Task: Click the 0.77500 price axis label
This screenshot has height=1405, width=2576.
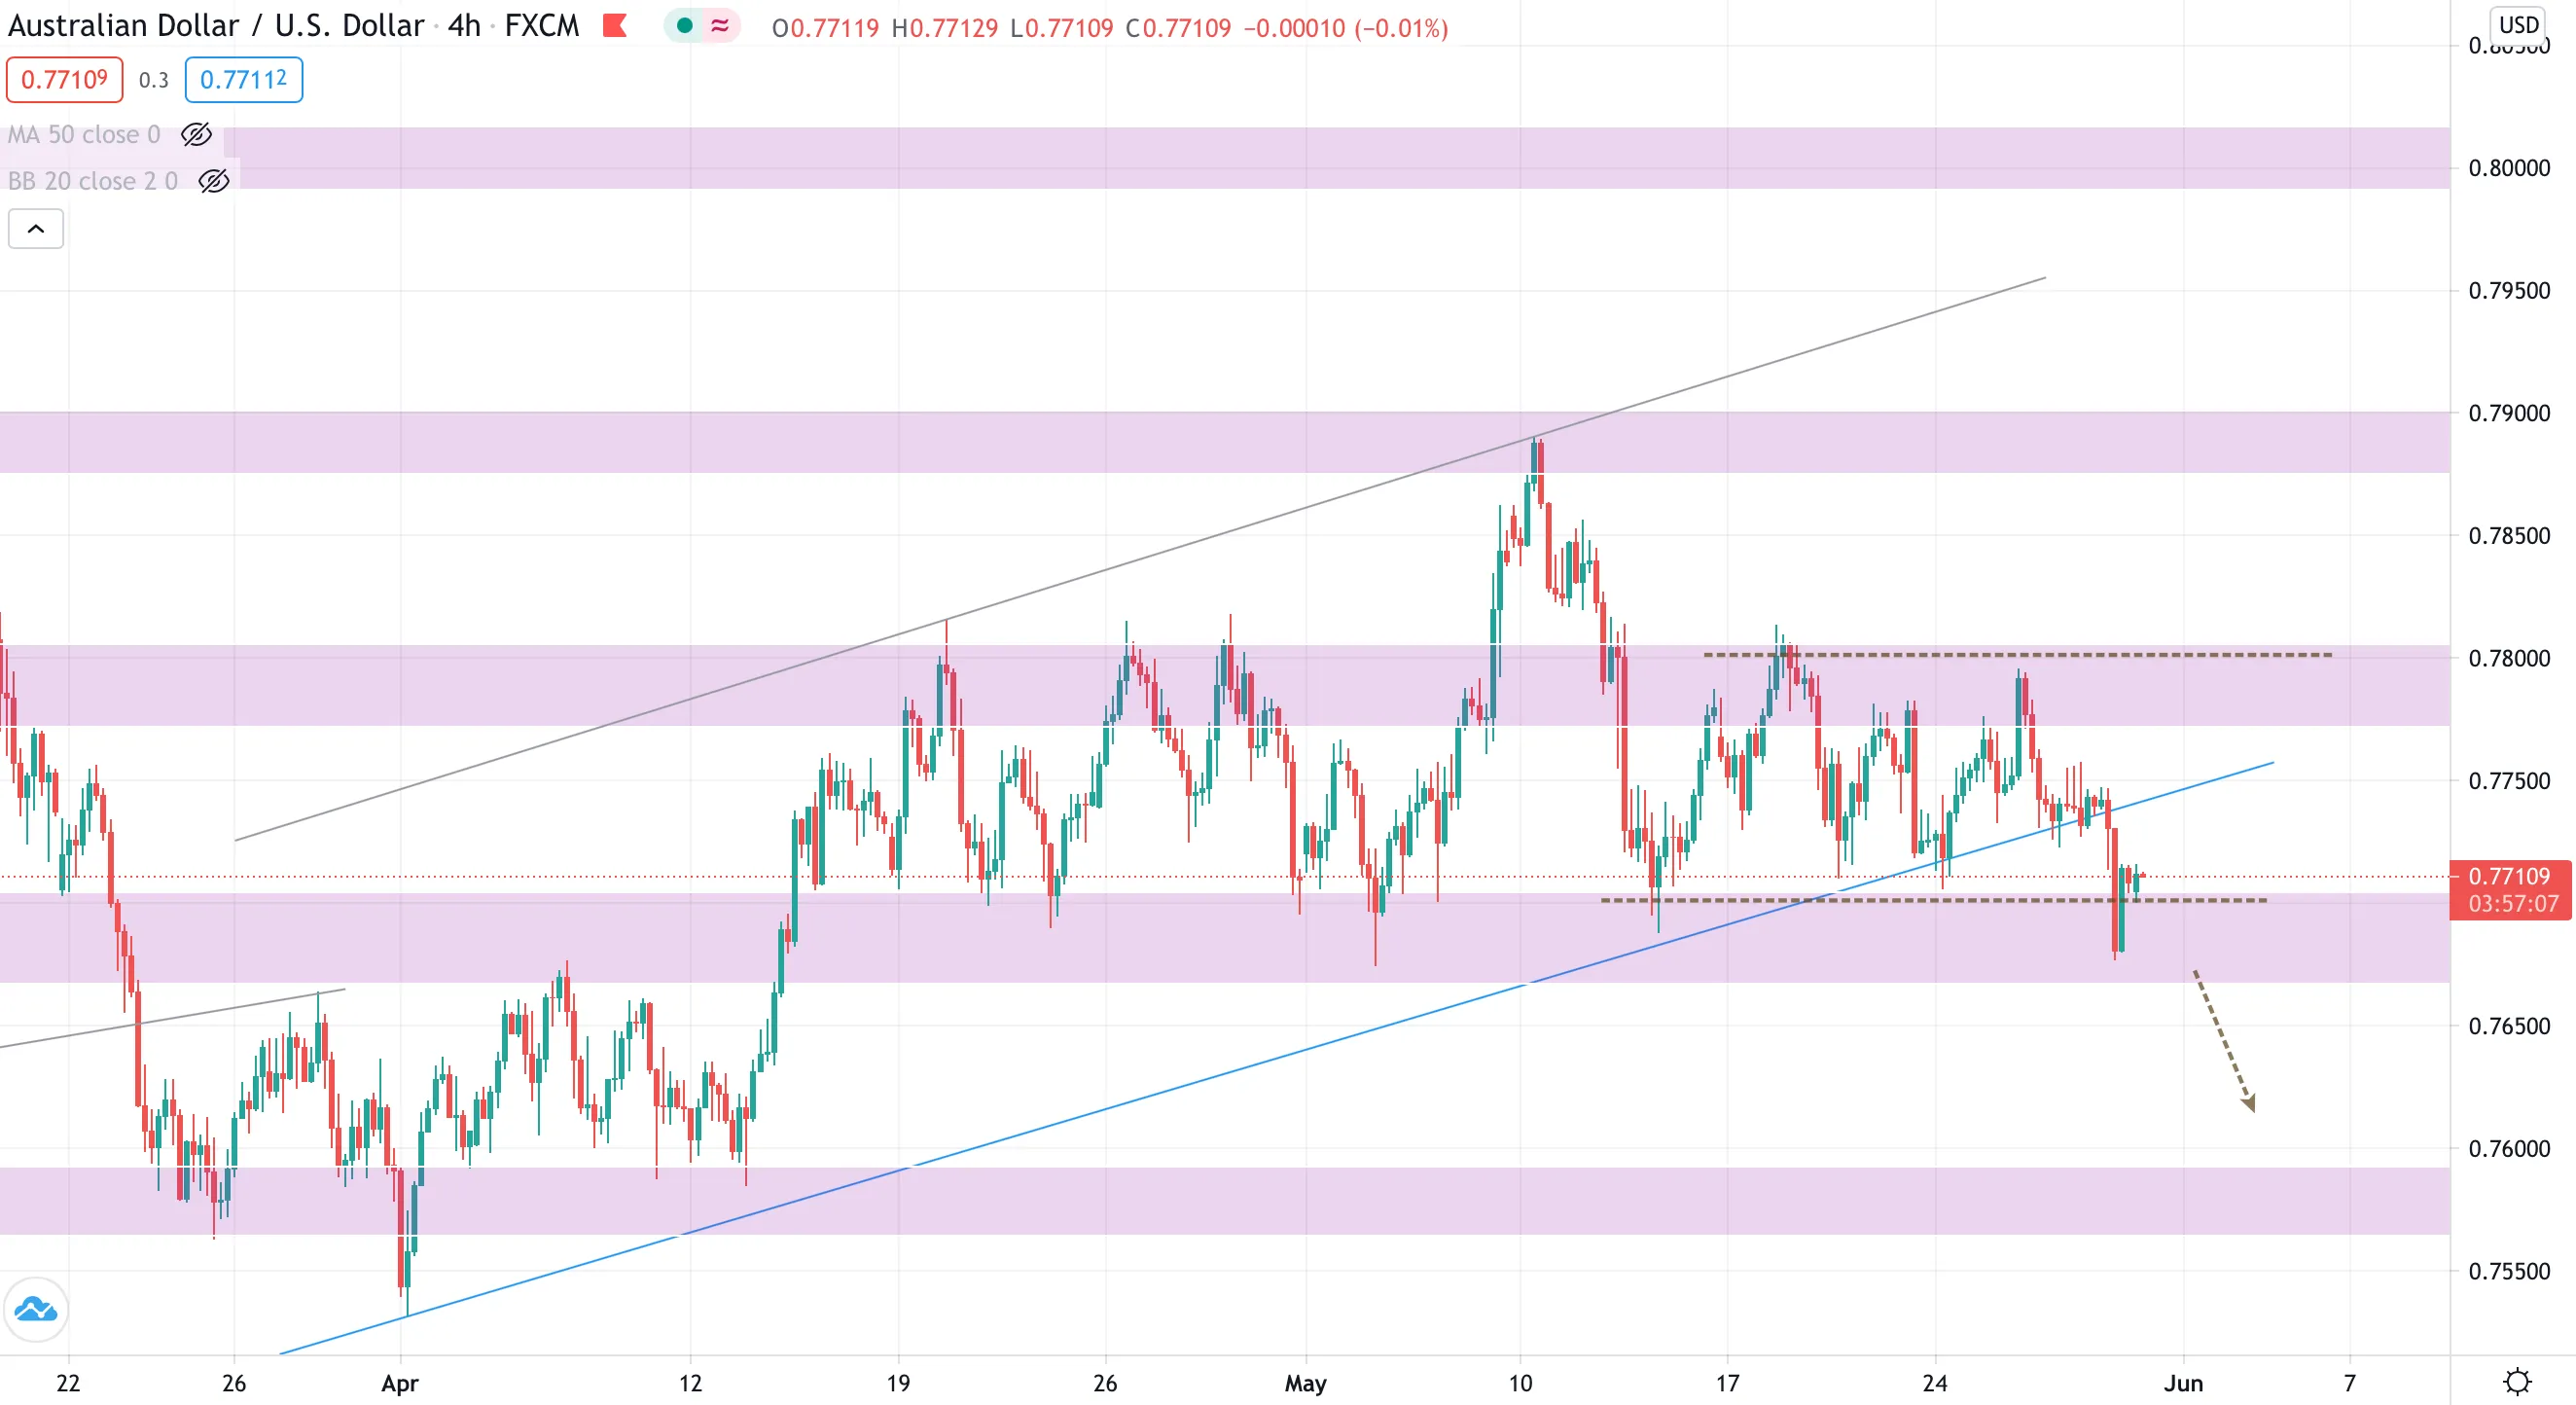Action: (2509, 781)
